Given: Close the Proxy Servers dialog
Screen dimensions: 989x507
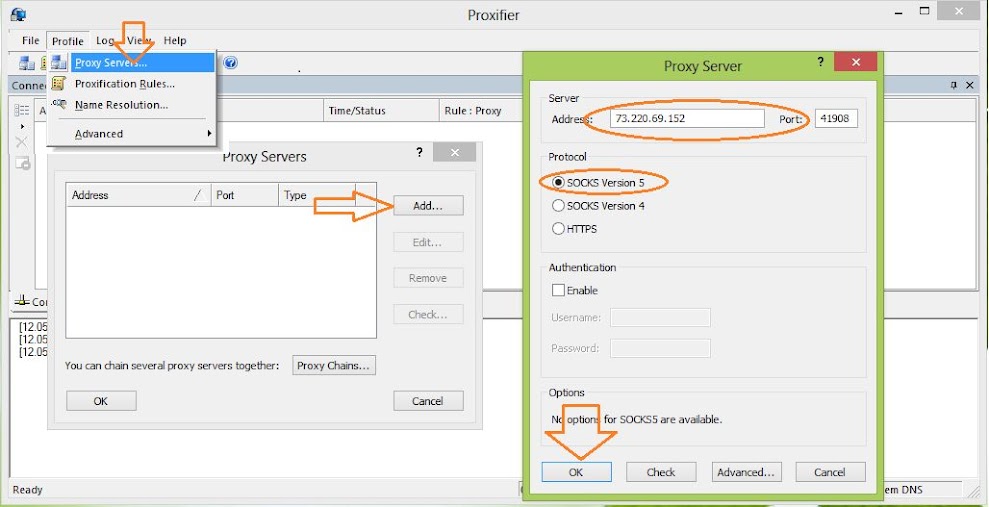Looking at the screenshot, I should [x=454, y=153].
